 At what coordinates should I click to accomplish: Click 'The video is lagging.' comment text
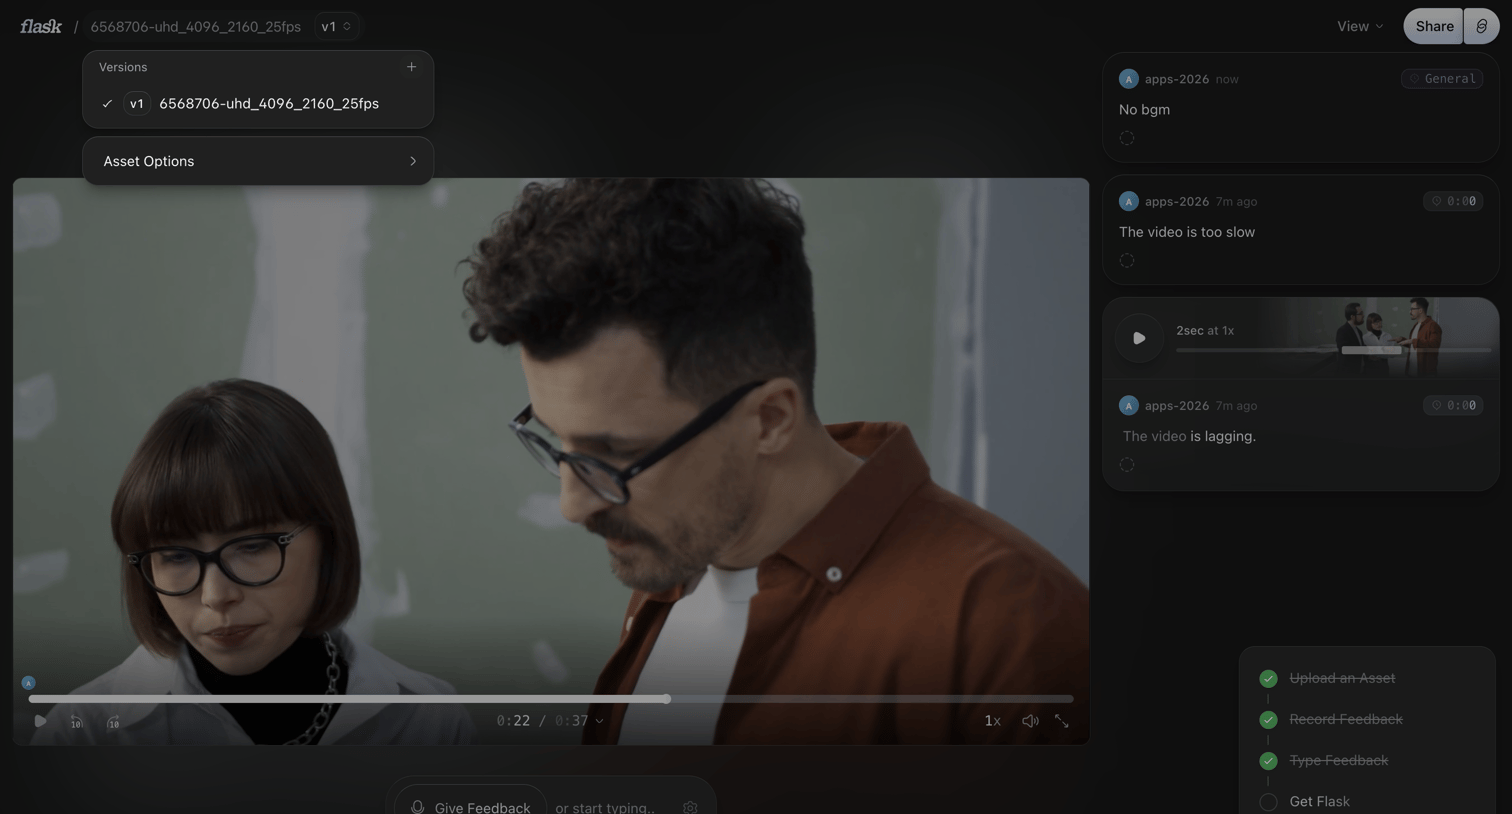(1189, 436)
